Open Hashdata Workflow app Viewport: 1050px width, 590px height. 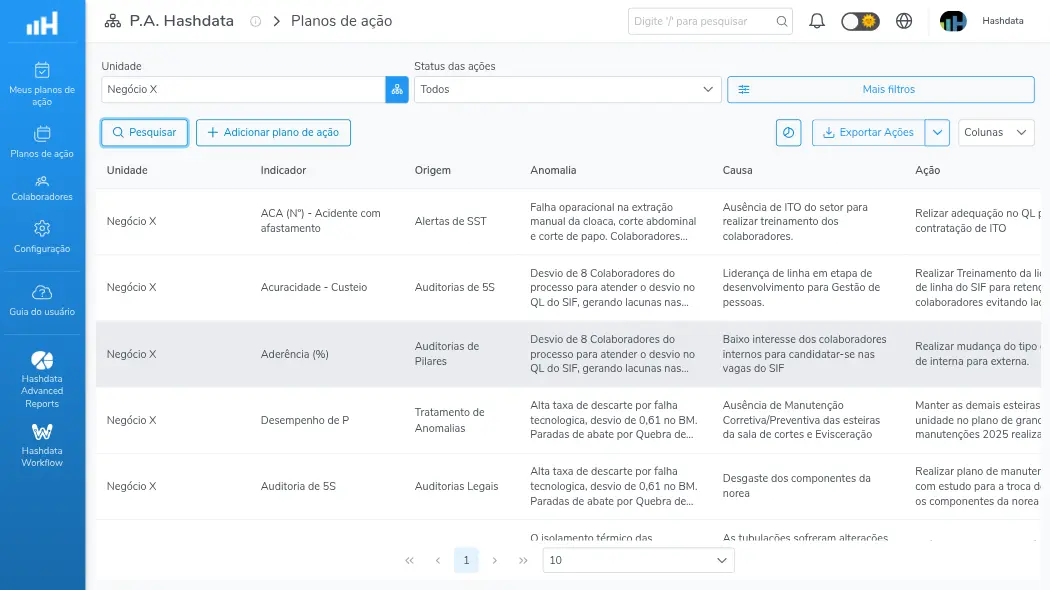coord(42,445)
